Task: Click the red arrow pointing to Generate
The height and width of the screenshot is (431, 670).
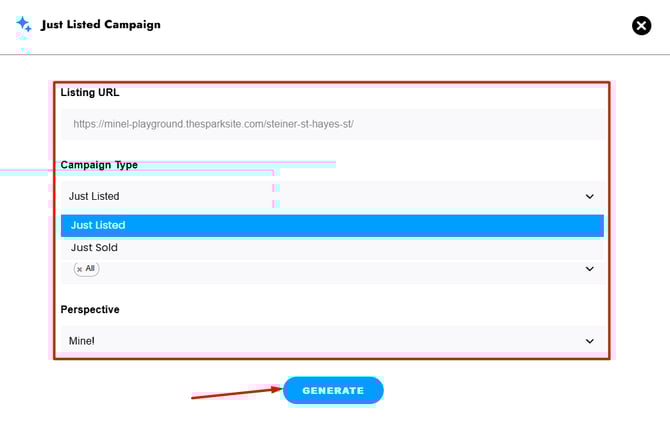Action: point(236,393)
